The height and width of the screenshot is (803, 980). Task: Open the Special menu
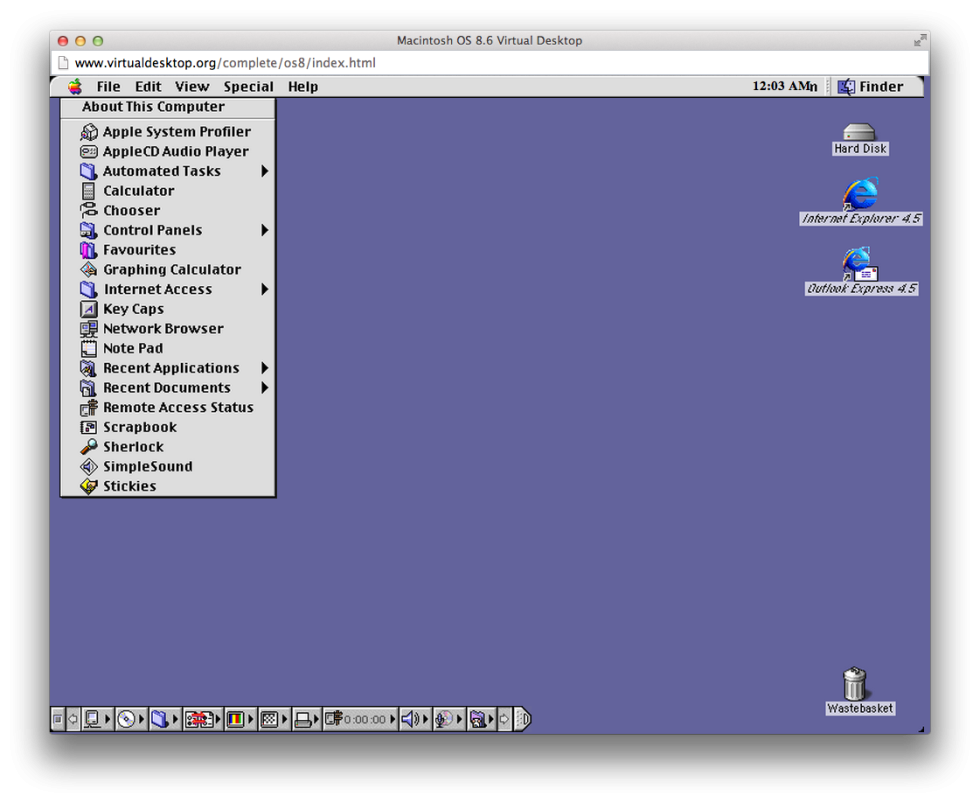pyautogui.click(x=248, y=86)
